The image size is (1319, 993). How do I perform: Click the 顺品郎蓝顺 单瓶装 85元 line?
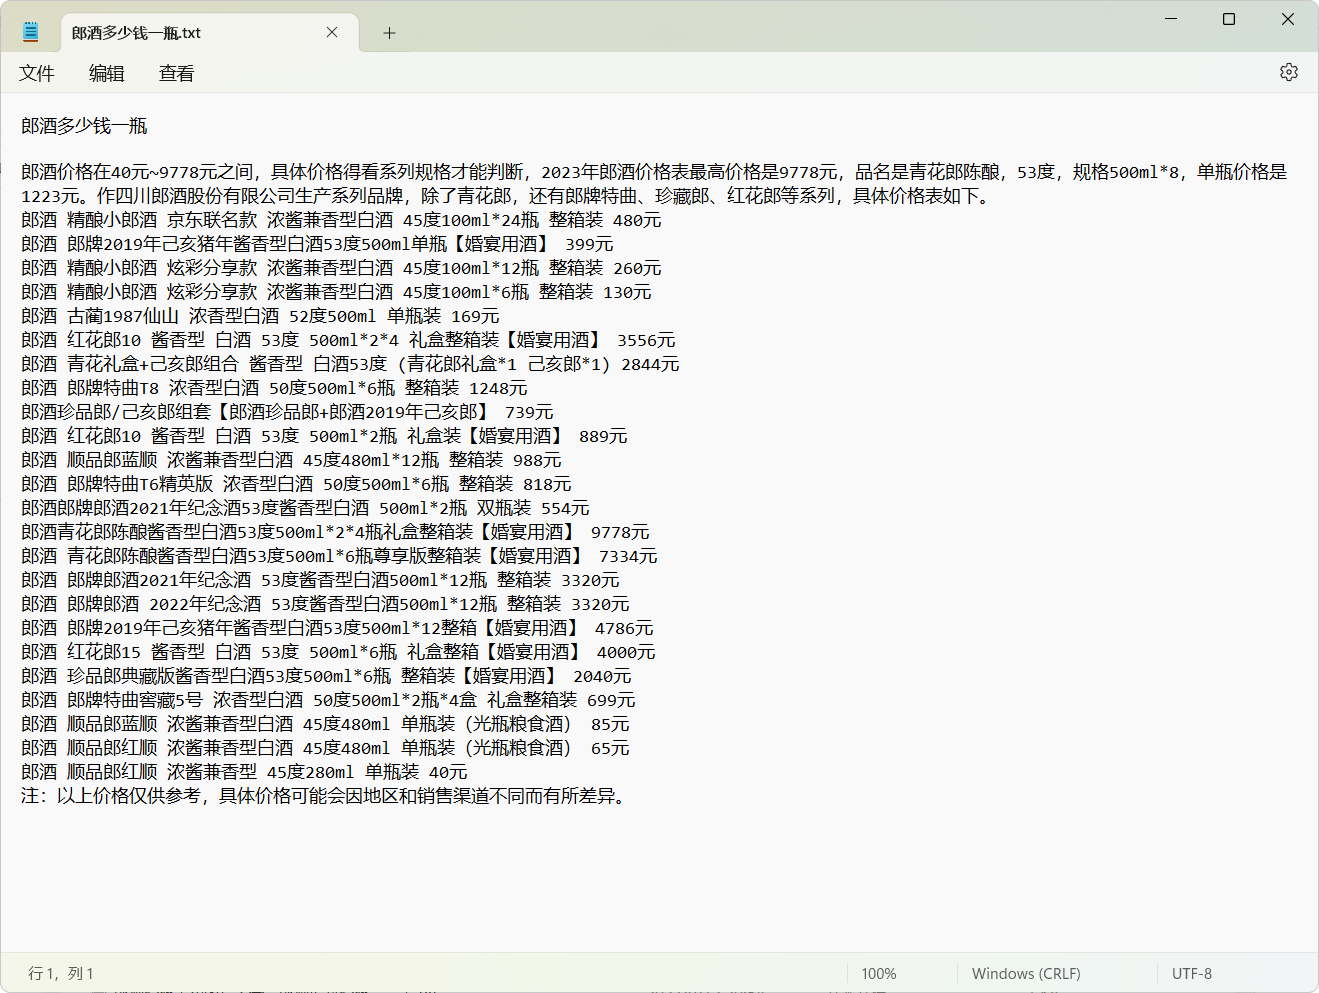pos(325,724)
